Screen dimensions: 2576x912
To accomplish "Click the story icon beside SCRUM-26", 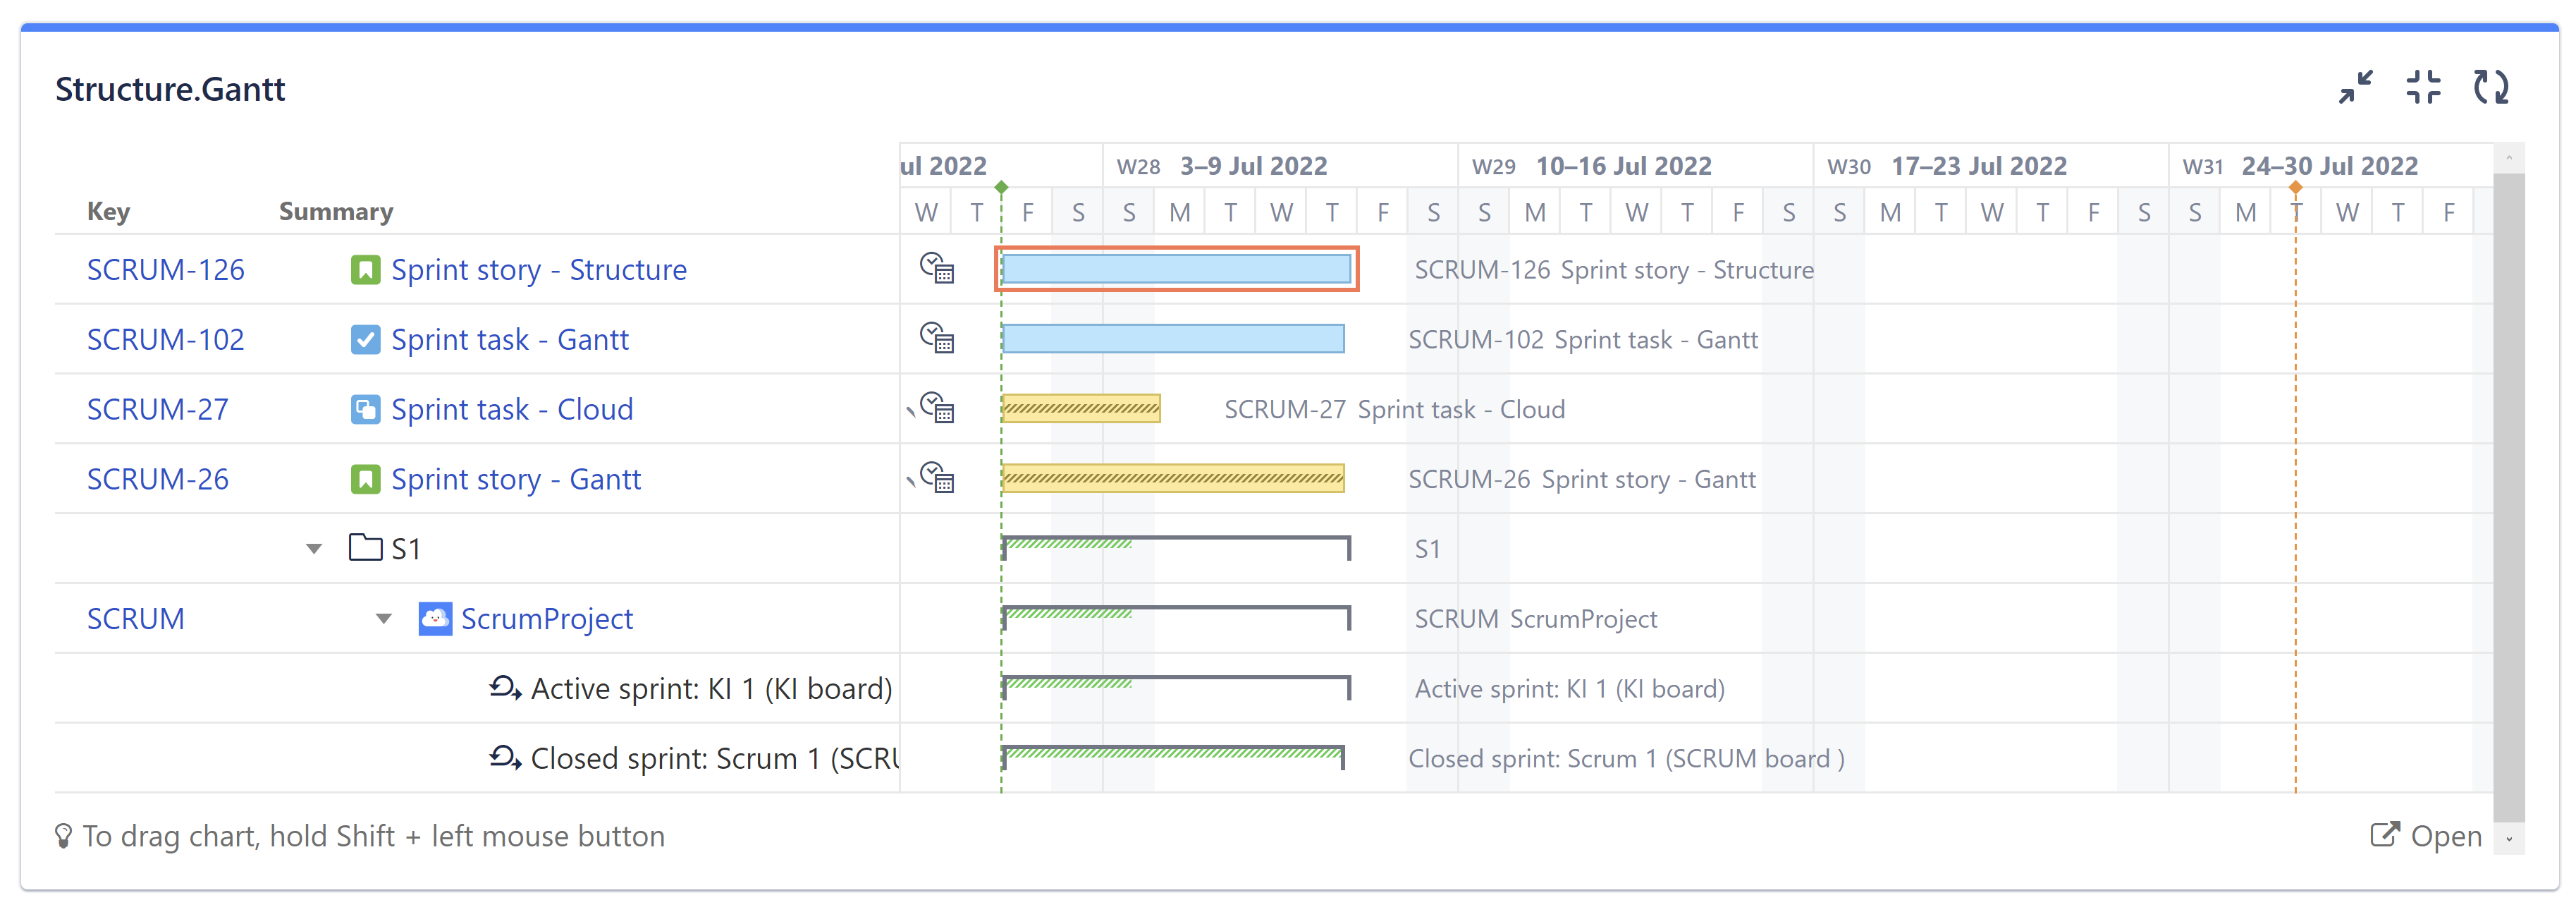I will 365,479.
